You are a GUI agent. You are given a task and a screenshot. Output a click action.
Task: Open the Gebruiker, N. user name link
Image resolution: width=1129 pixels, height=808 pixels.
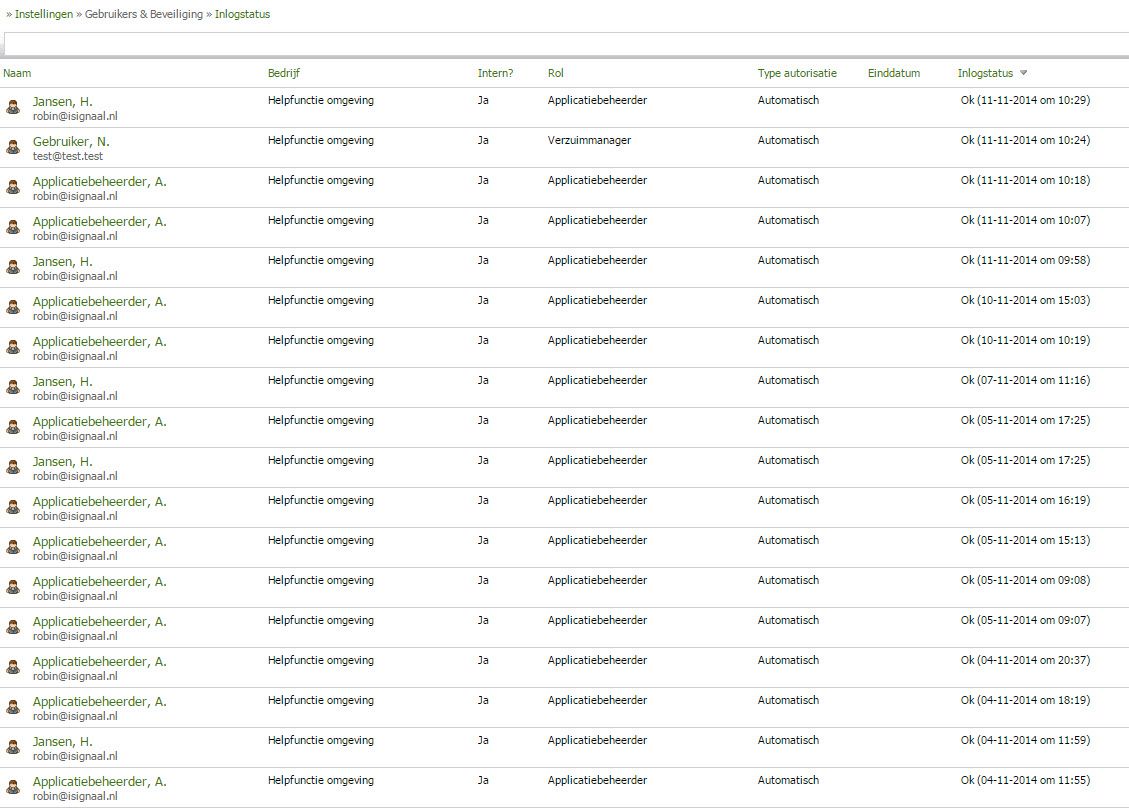tap(71, 141)
